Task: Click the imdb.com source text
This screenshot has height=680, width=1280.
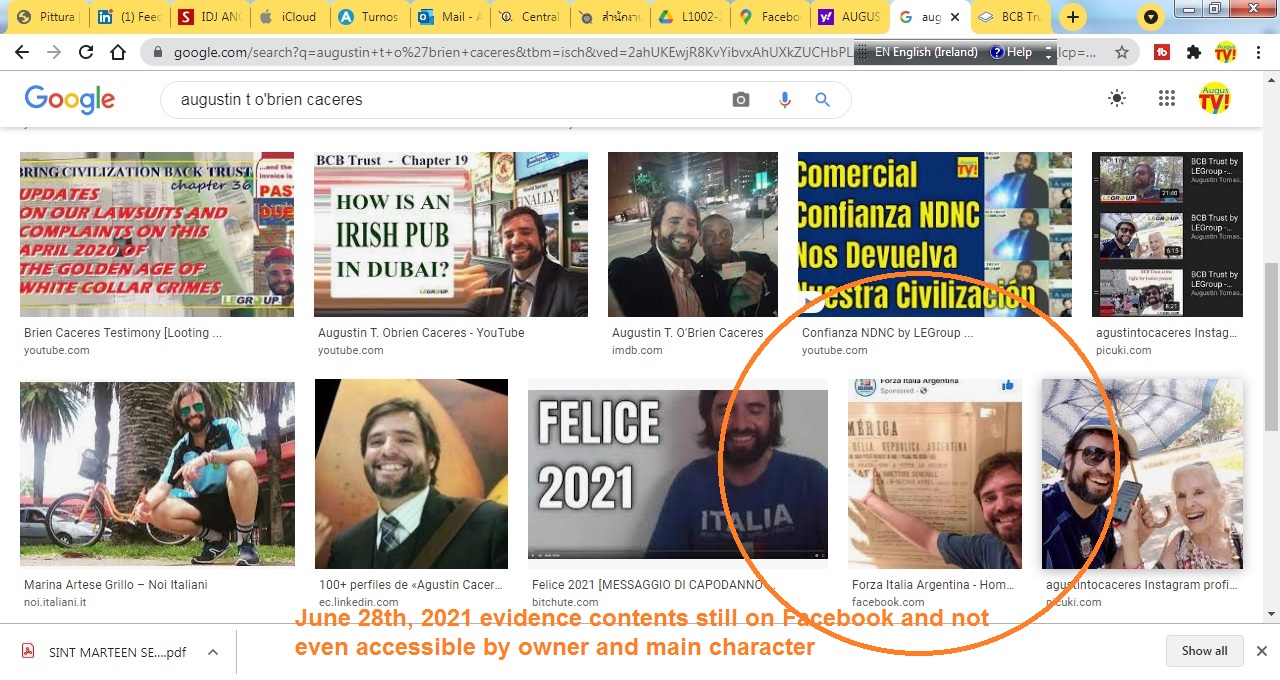Action: (x=637, y=351)
